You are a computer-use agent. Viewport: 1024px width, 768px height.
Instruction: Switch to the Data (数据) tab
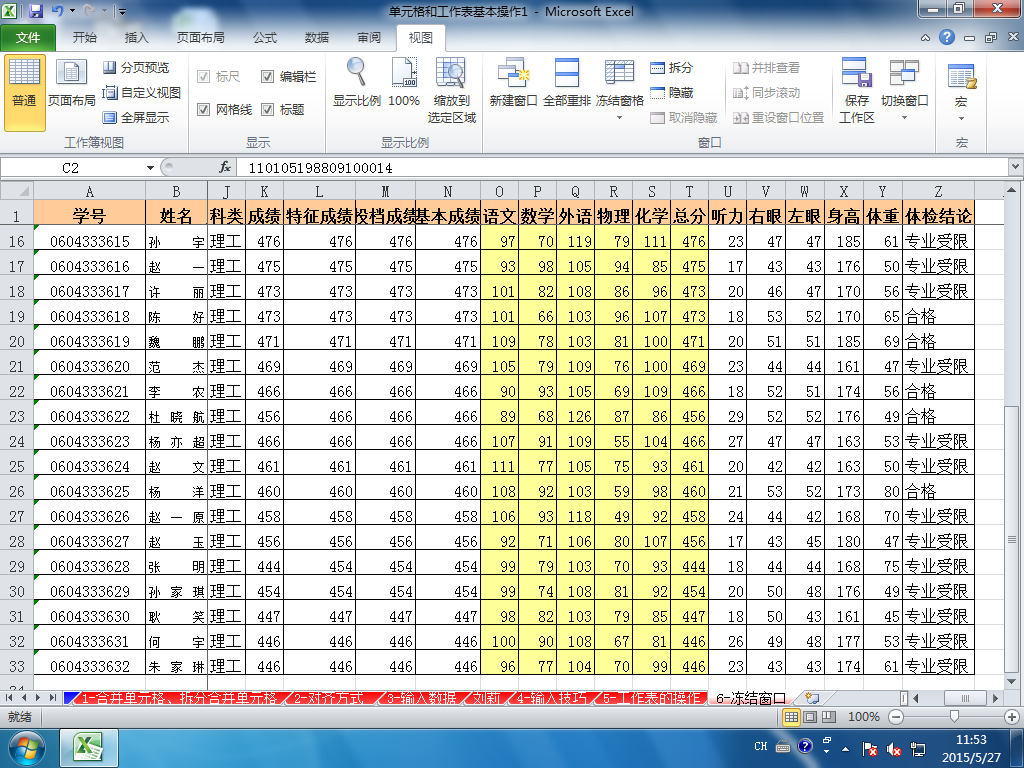coord(317,38)
